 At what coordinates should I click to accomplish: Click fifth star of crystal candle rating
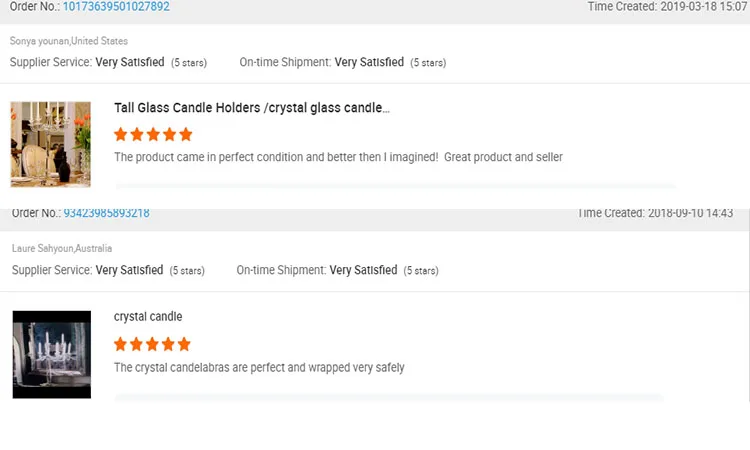pos(184,344)
